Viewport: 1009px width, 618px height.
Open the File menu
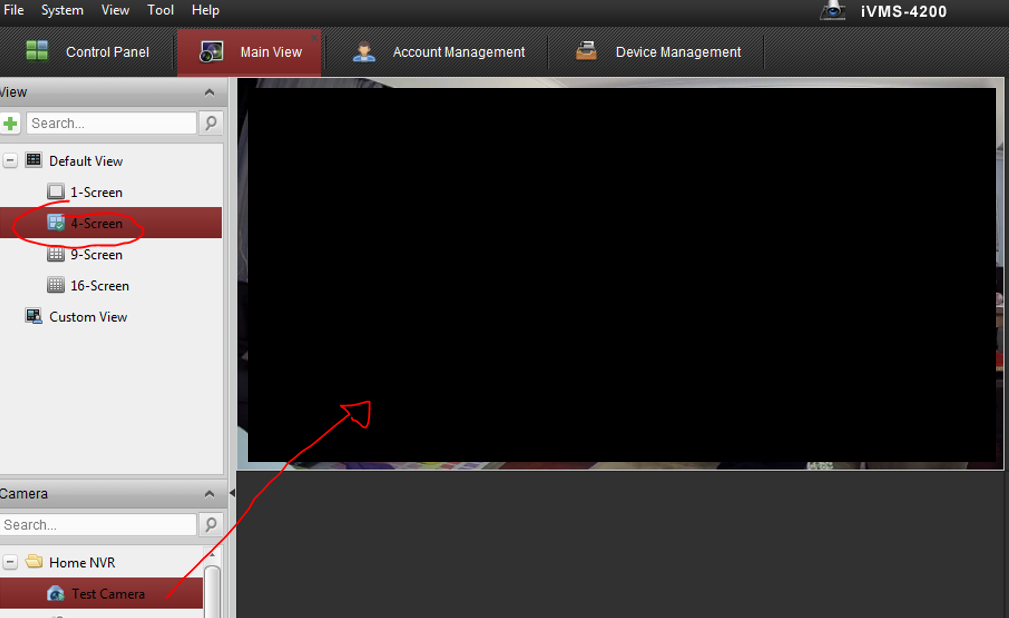14,10
